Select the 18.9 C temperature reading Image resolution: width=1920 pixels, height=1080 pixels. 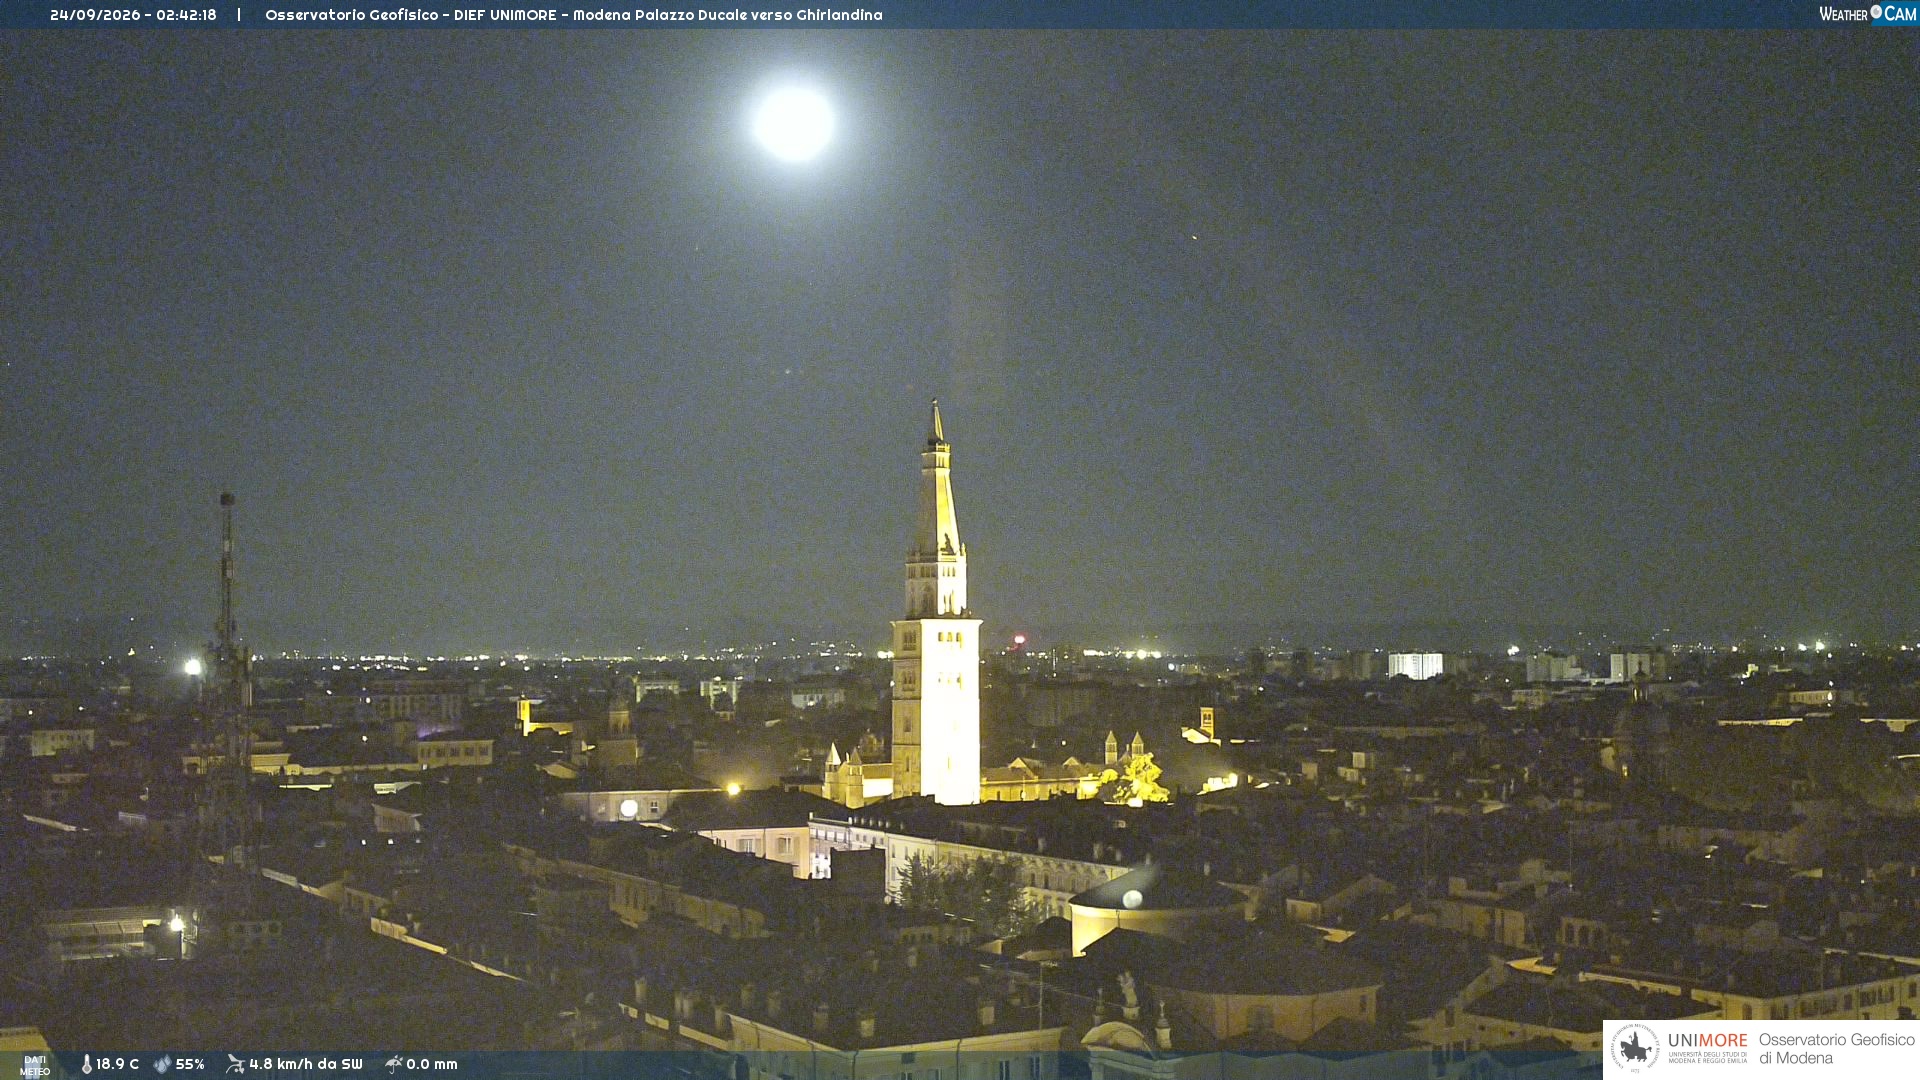coord(117,1064)
